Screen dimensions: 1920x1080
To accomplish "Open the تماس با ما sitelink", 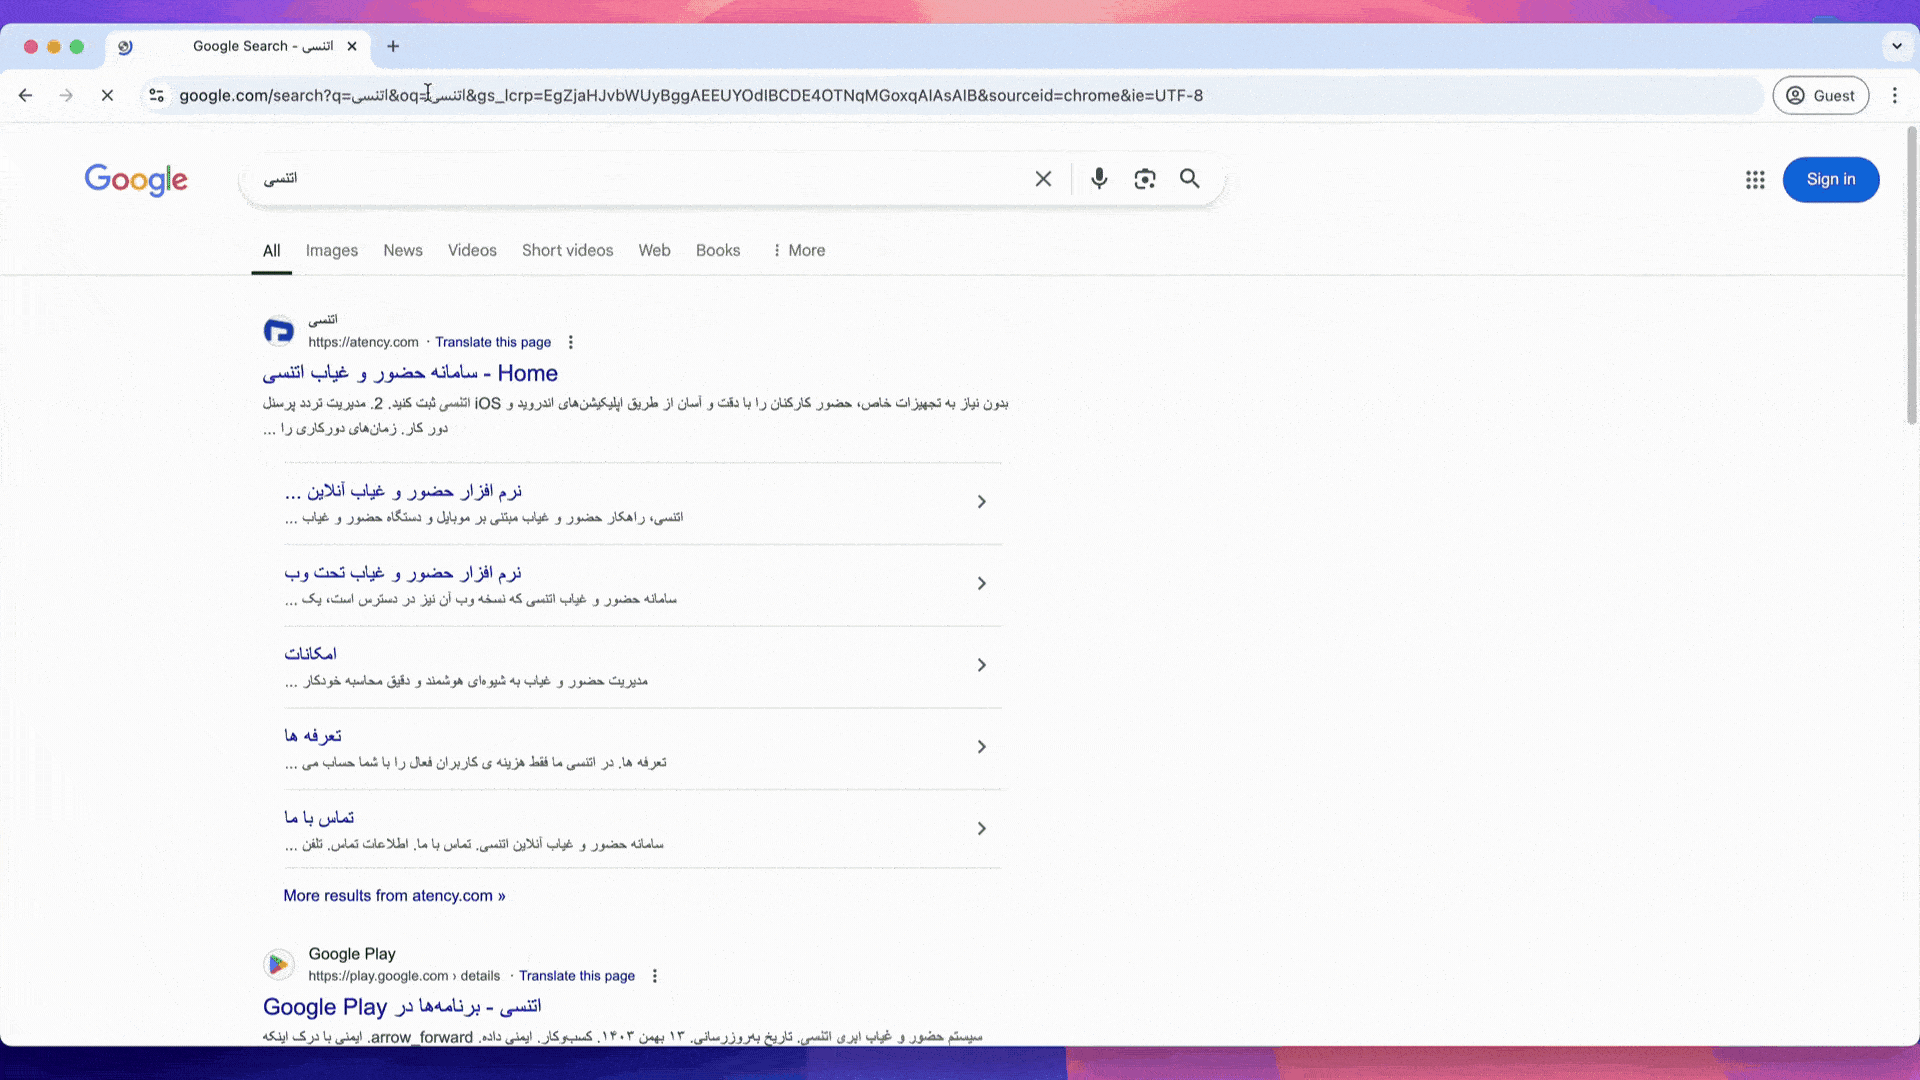I will [319, 818].
